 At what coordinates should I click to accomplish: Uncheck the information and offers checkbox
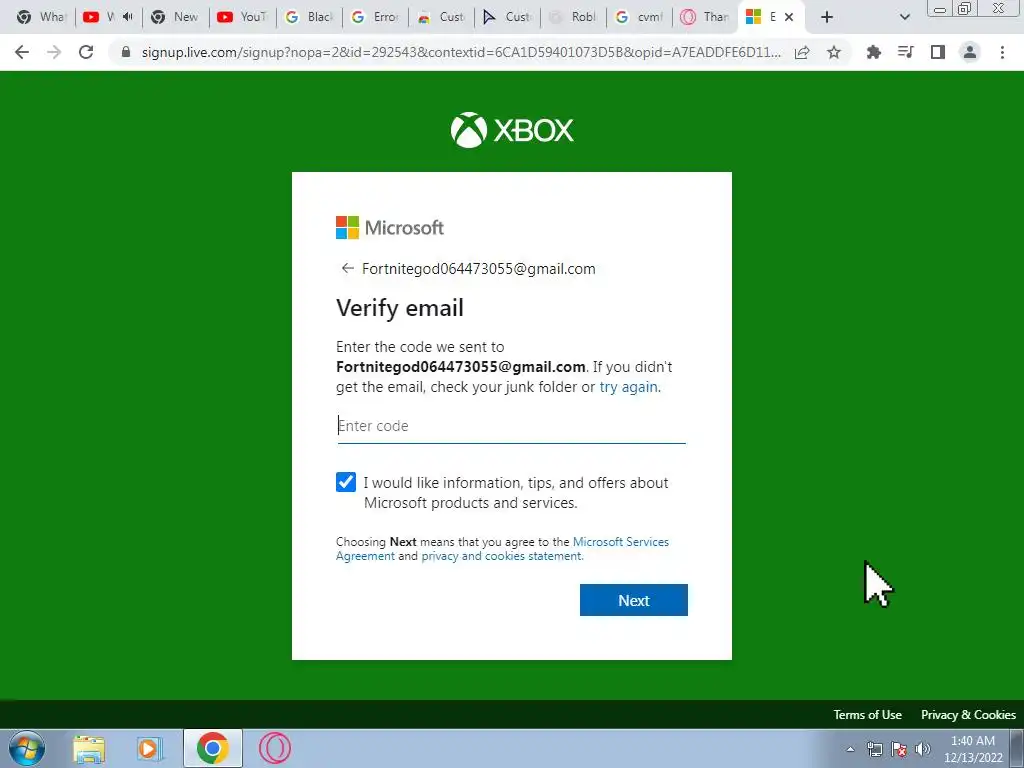tap(345, 482)
